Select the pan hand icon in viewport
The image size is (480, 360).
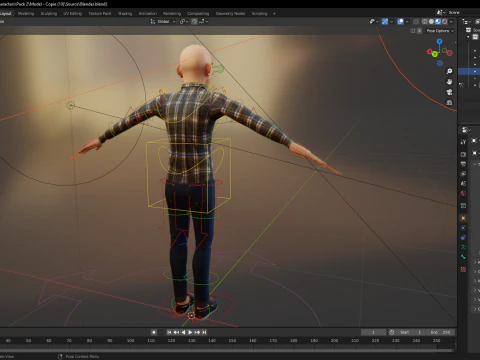[x=449, y=82]
